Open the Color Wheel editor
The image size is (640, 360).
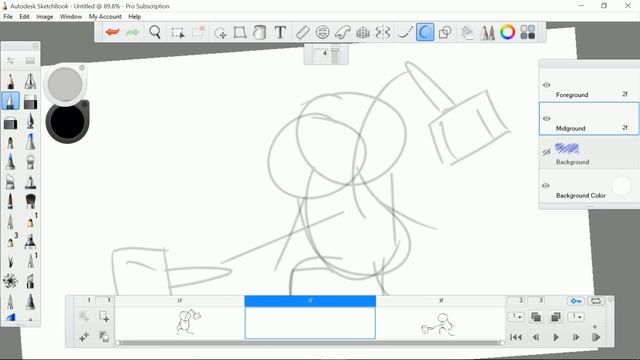(x=507, y=32)
